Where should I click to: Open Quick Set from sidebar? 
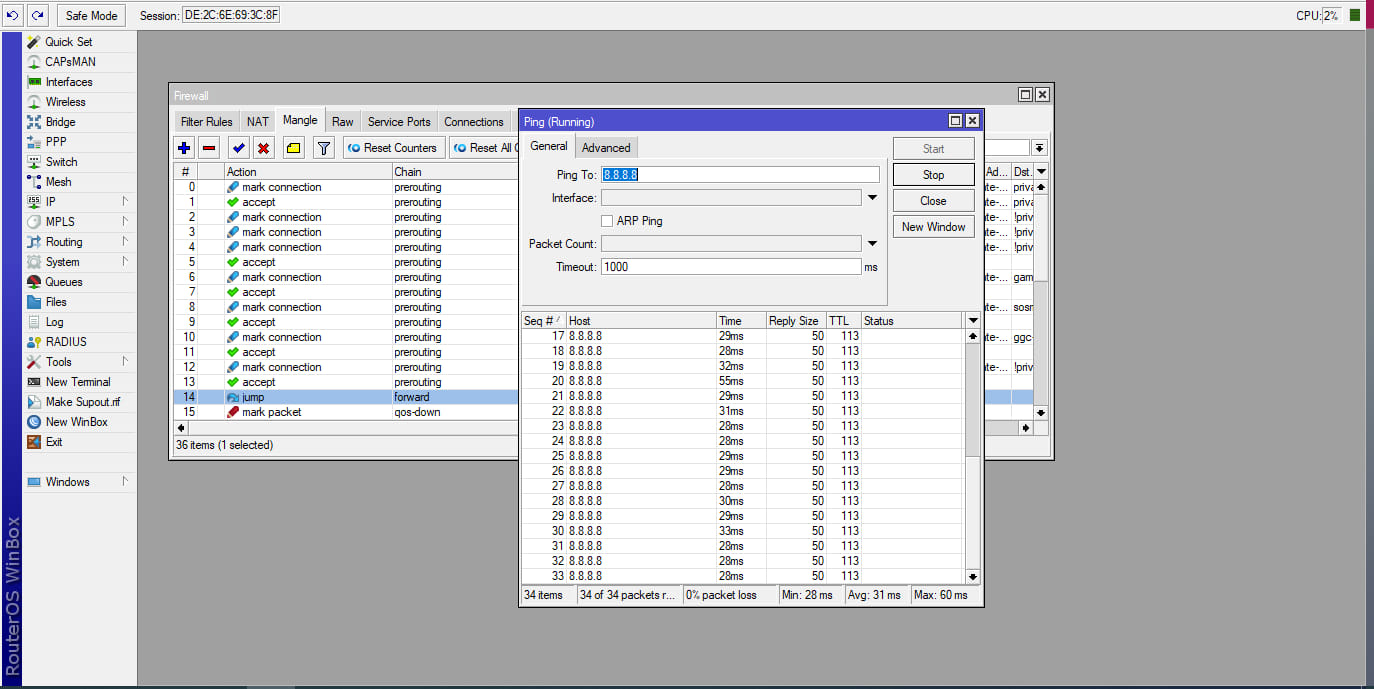(68, 42)
